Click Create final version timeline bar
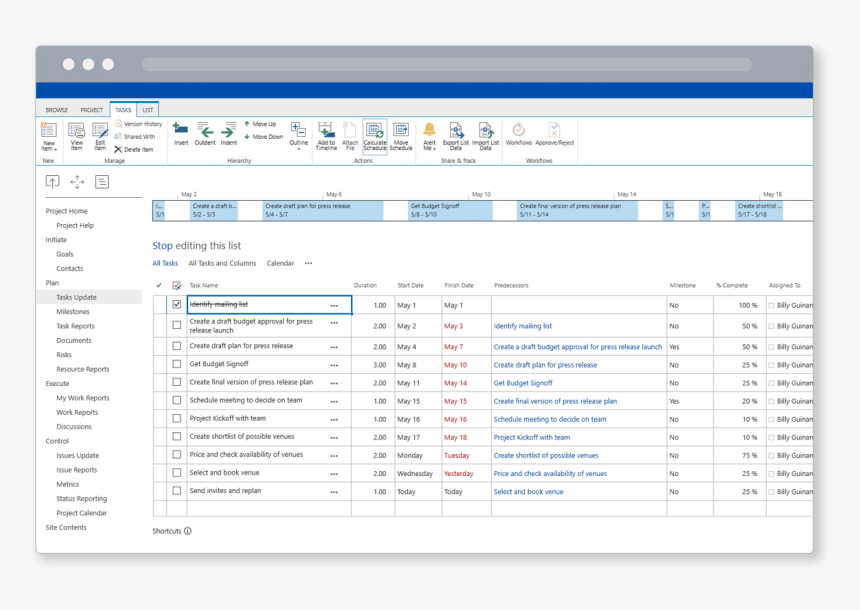This screenshot has width=860, height=610. tap(578, 210)
